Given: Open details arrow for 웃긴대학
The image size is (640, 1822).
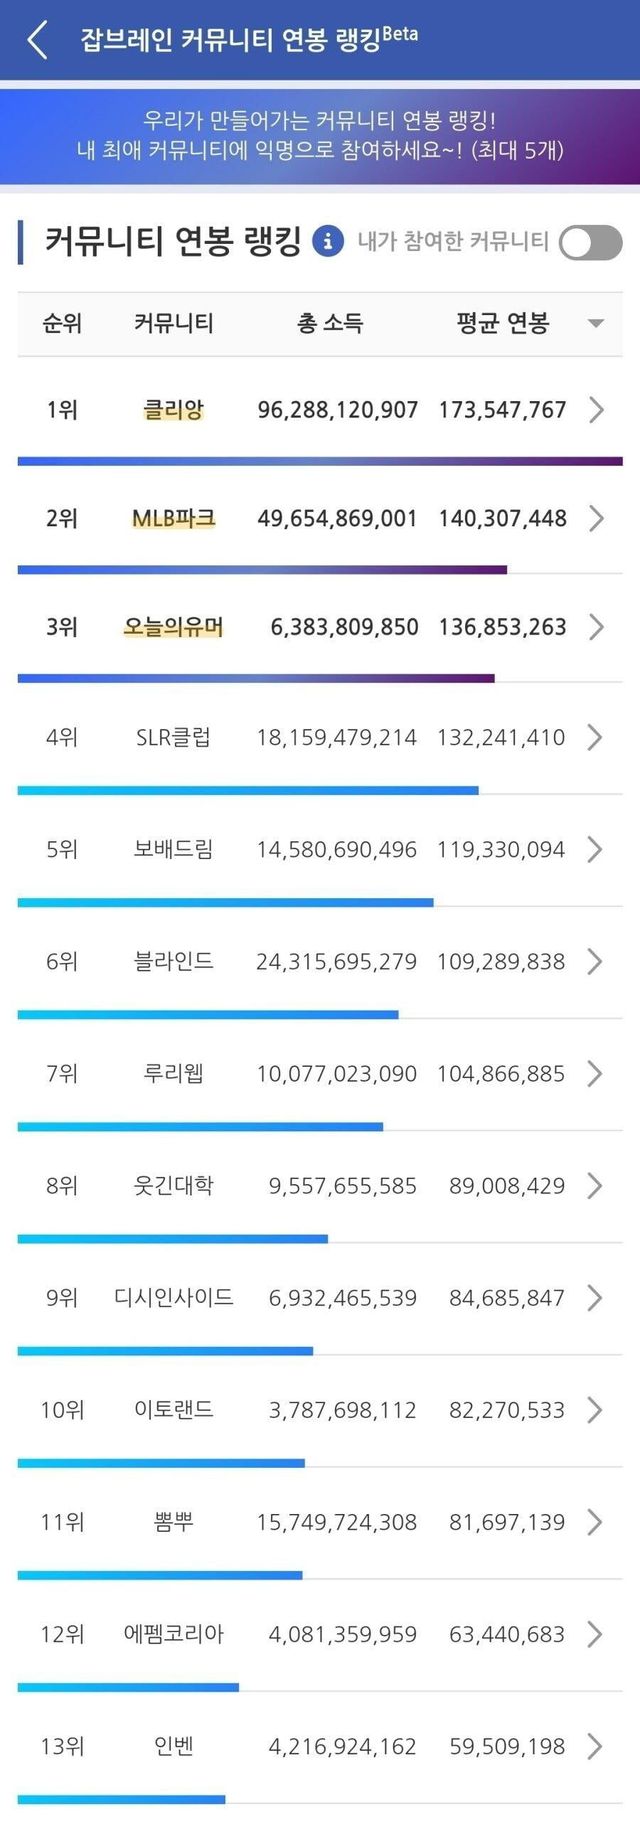Looking at the screenshot, I should [596, 1186].
